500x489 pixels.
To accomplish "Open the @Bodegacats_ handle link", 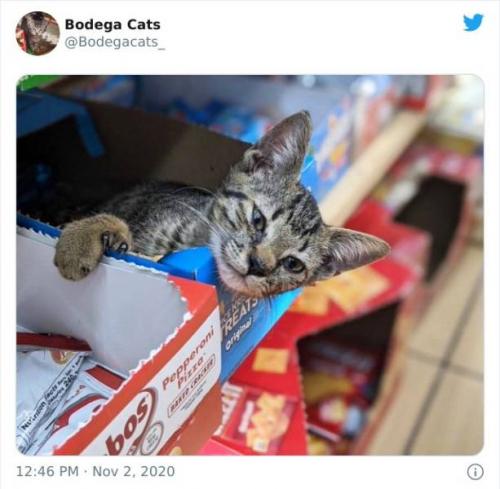I will click(x=115, y=42).
